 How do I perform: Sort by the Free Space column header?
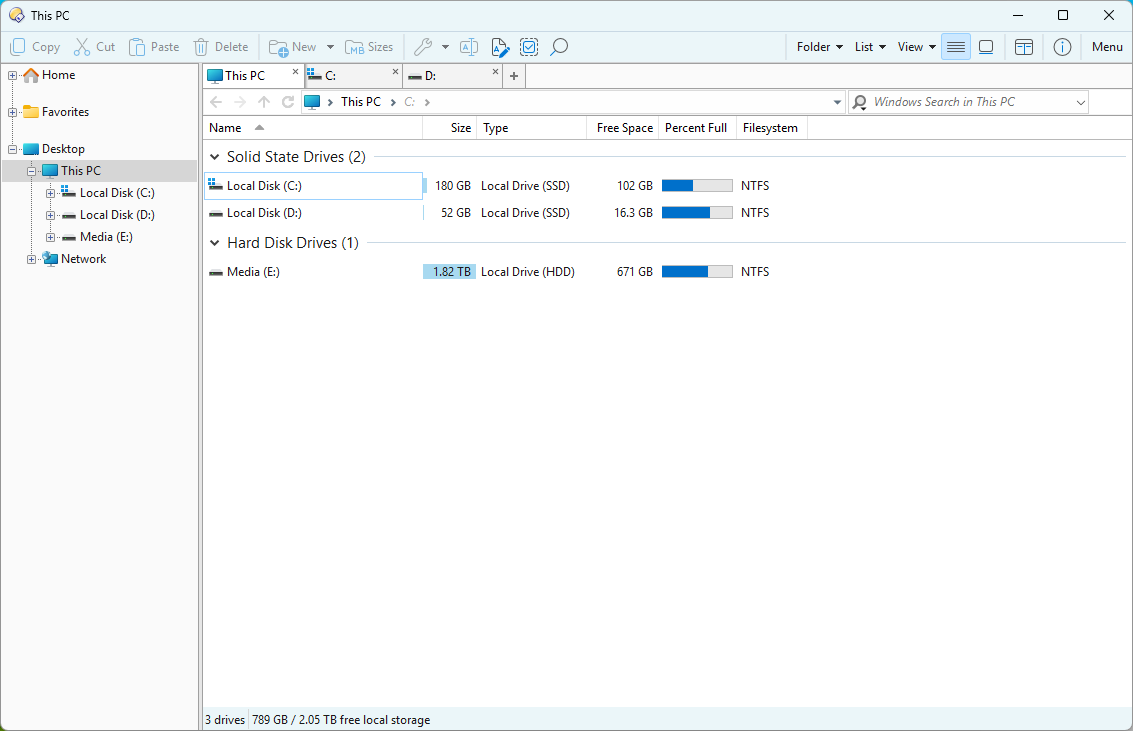click(623, 128)
